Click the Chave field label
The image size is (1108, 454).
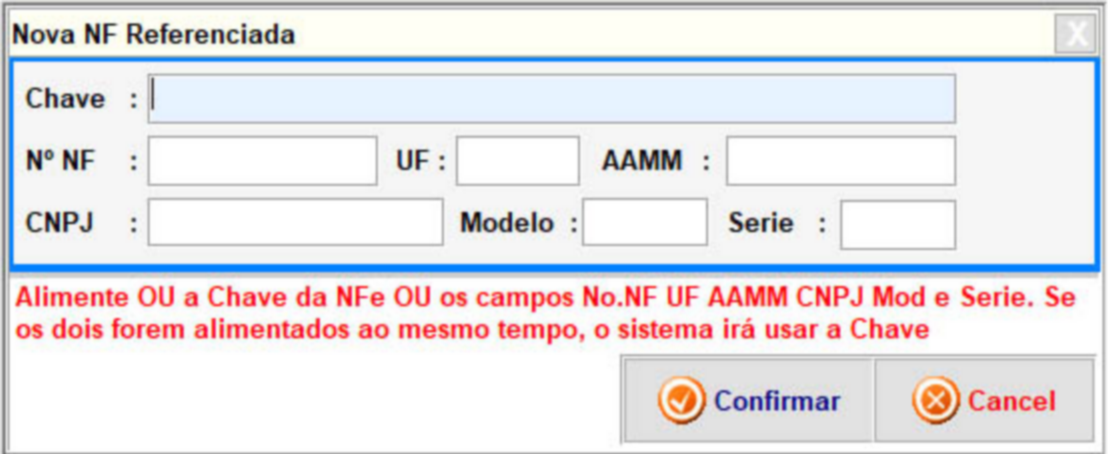pos(65,99)
